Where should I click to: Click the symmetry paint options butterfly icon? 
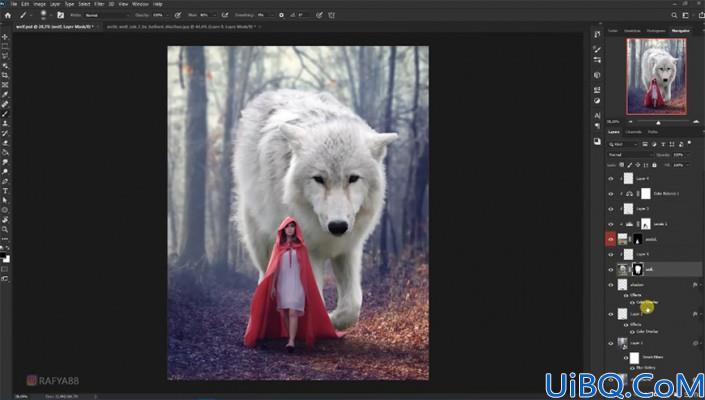[x=331, y=15]
